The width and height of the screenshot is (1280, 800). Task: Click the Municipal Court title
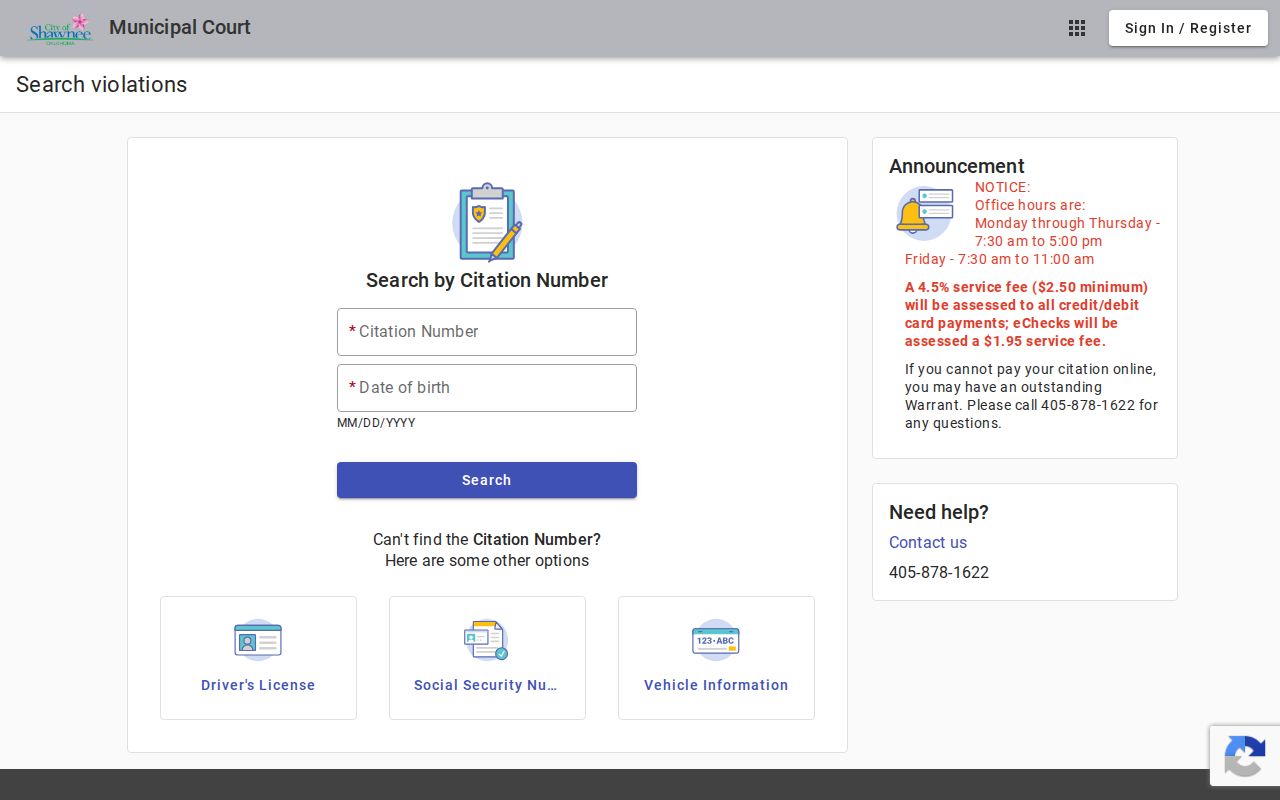tap(180, 27)
